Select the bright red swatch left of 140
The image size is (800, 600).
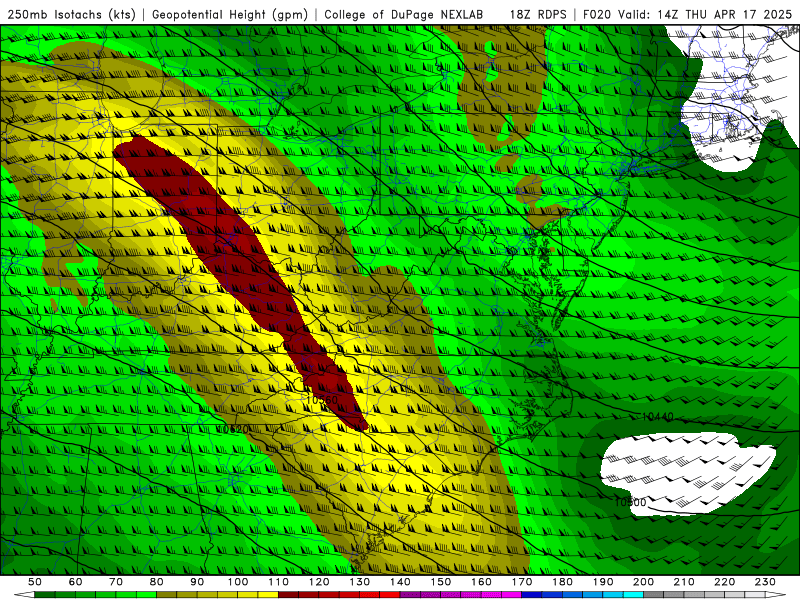[x=390, y=595]
